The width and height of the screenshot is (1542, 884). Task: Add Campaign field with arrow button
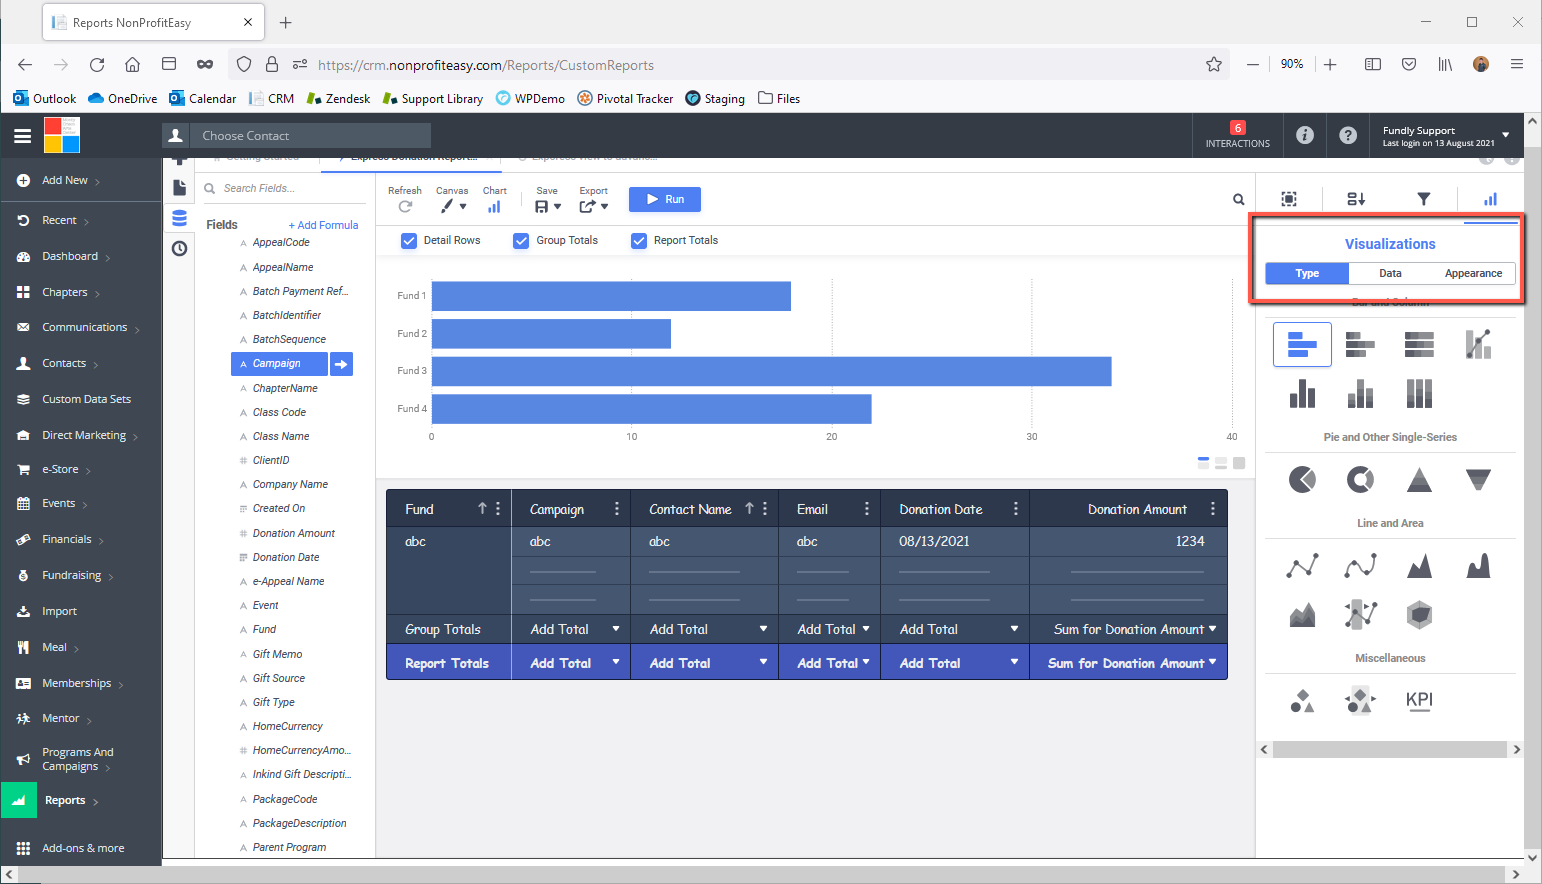pyautogui.click(x=342, y=364)
